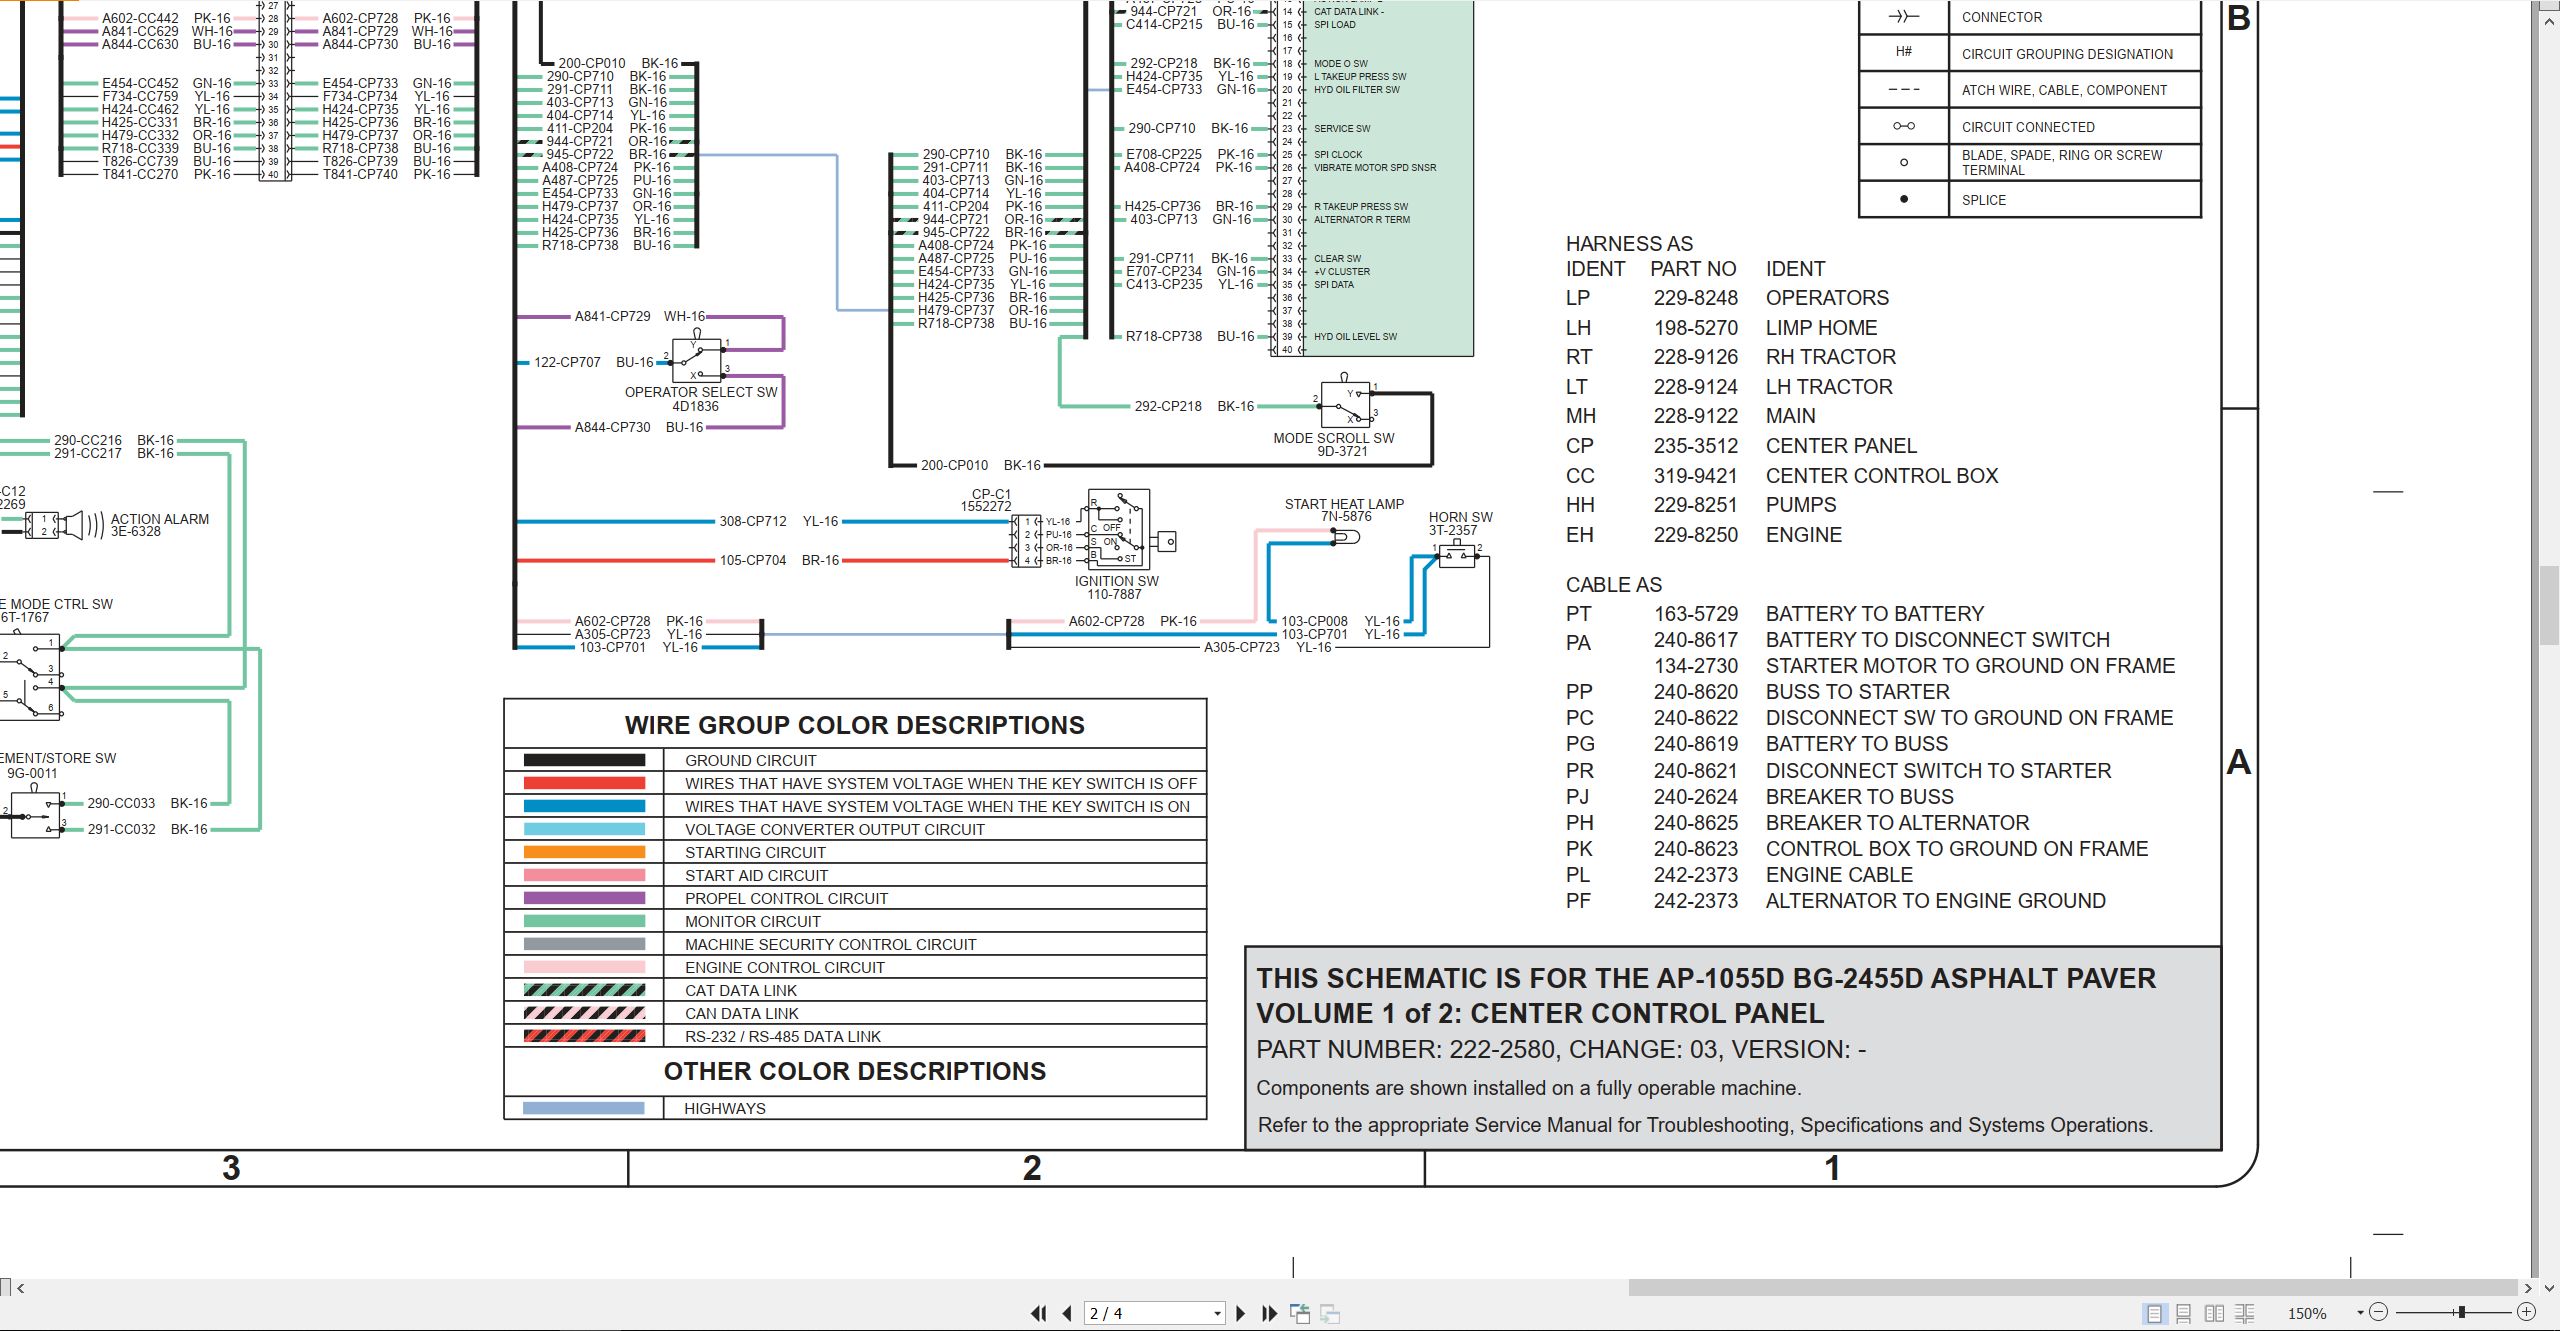Click the CENTER CONTROL BOX harness entry
The width and height of the screenshot is (2560, 1331).
point(1882,476)
